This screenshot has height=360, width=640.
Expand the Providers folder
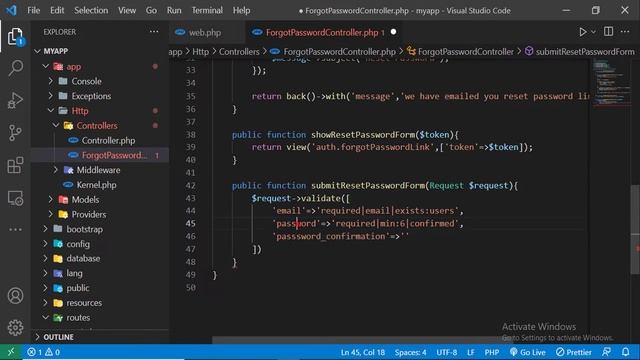tap(51, 214)
